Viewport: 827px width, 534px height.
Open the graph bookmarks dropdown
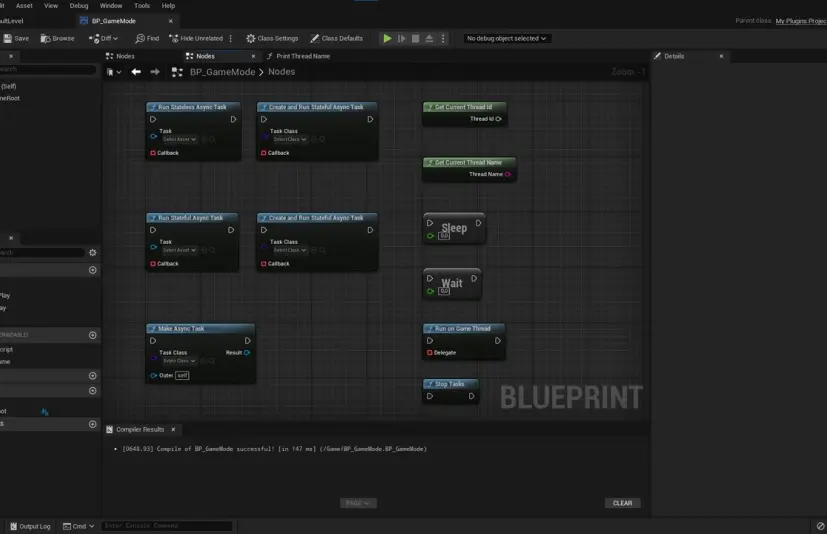coord(113,72)
